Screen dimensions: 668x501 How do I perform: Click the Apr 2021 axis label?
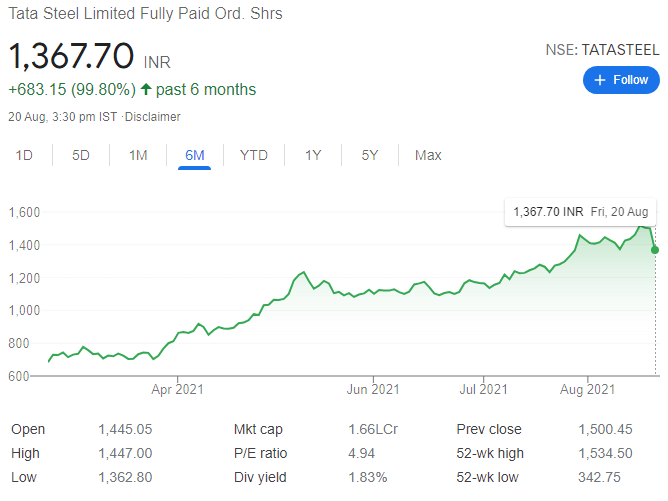point(177,389)
